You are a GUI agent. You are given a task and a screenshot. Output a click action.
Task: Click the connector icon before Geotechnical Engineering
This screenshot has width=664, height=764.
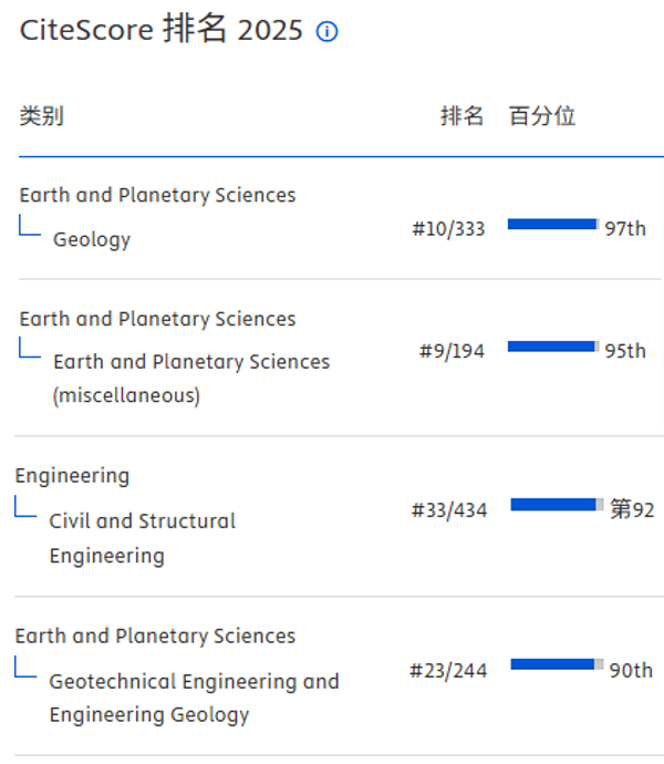(25, 667)
